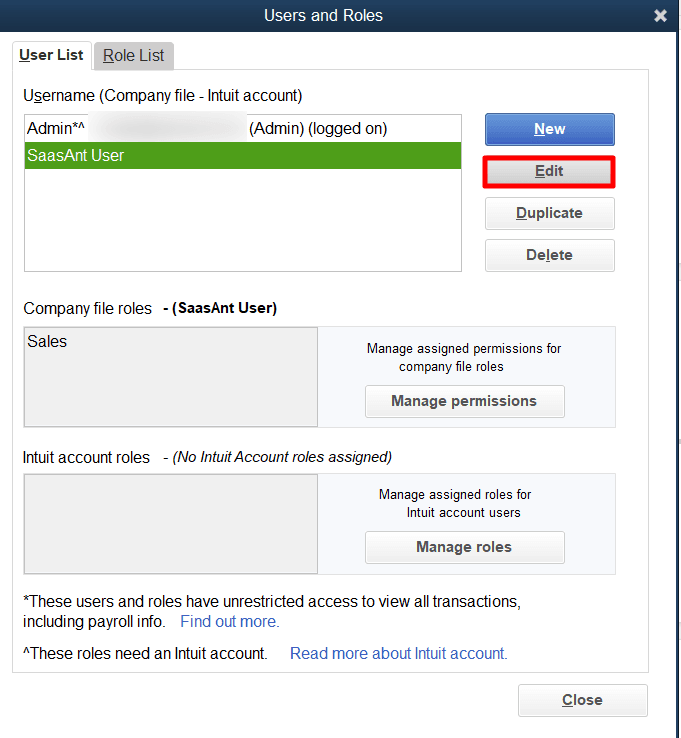Duplicate the selected user
The image size is (681, 738).
pyautogui.click(x=550, y=213)
